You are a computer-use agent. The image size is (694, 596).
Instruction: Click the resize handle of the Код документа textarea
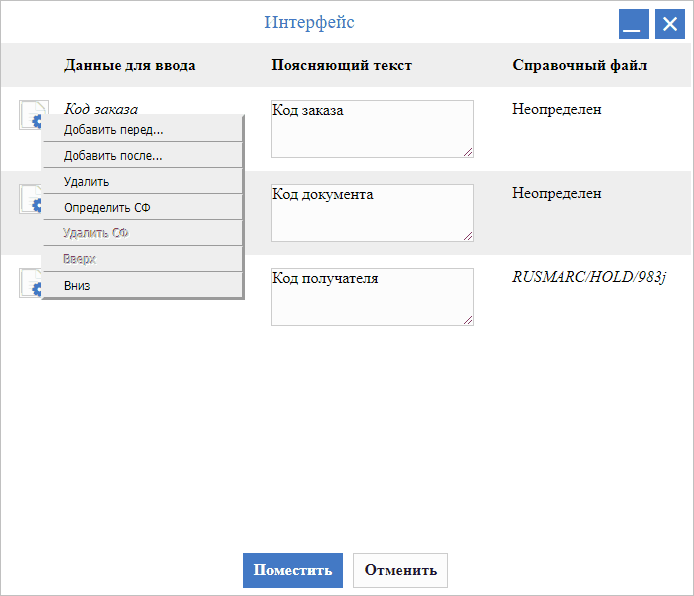coord(467,235)
